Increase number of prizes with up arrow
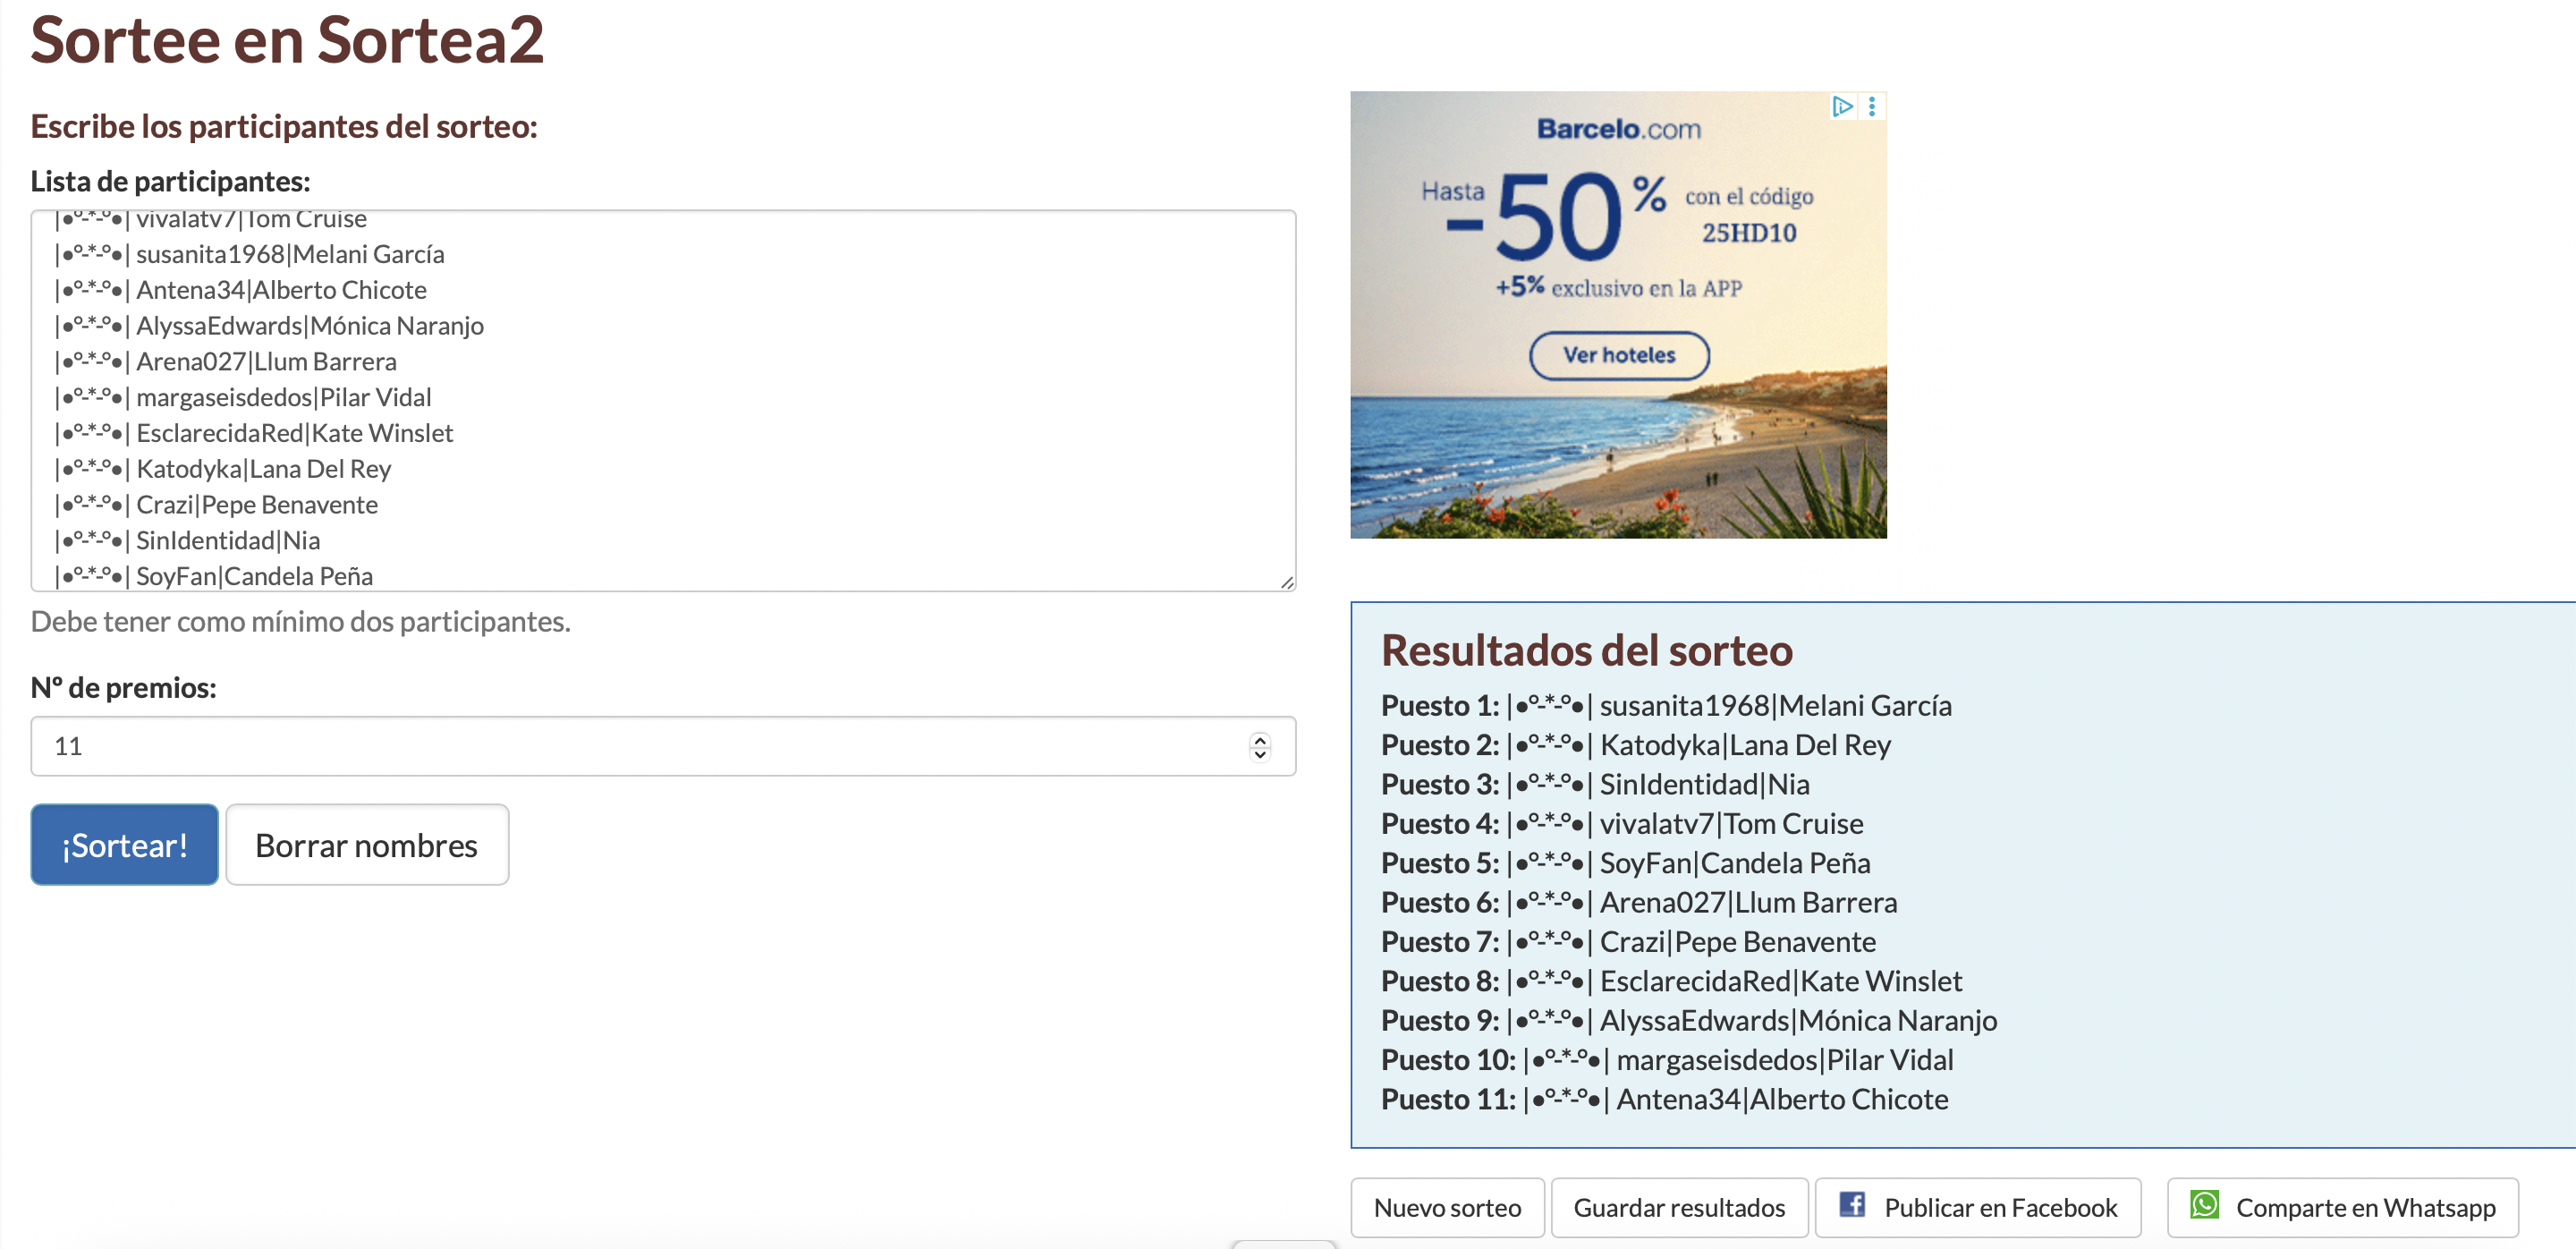This screenshot has height=1249, width=2576. point(1260,739)
